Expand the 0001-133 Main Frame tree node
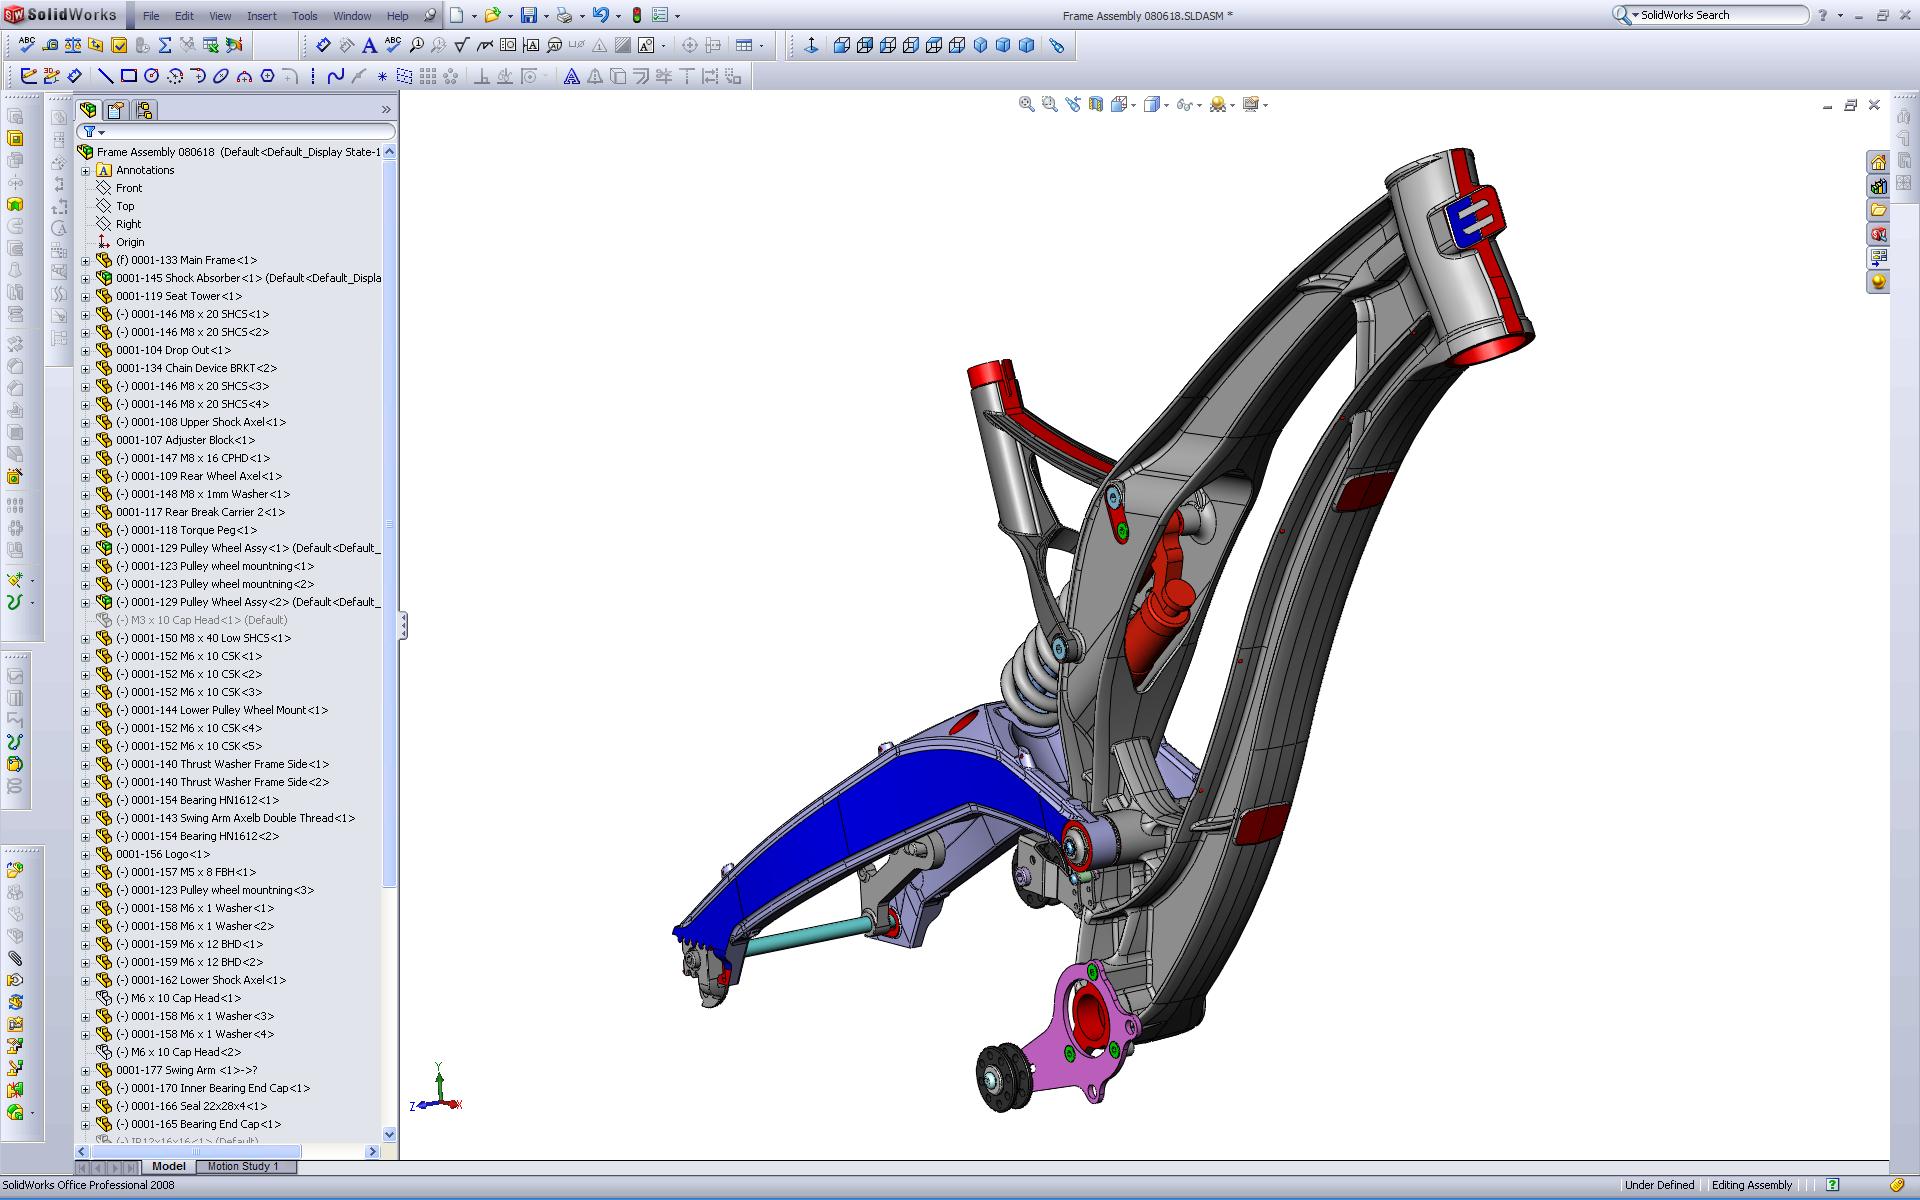 coord(86,261)
